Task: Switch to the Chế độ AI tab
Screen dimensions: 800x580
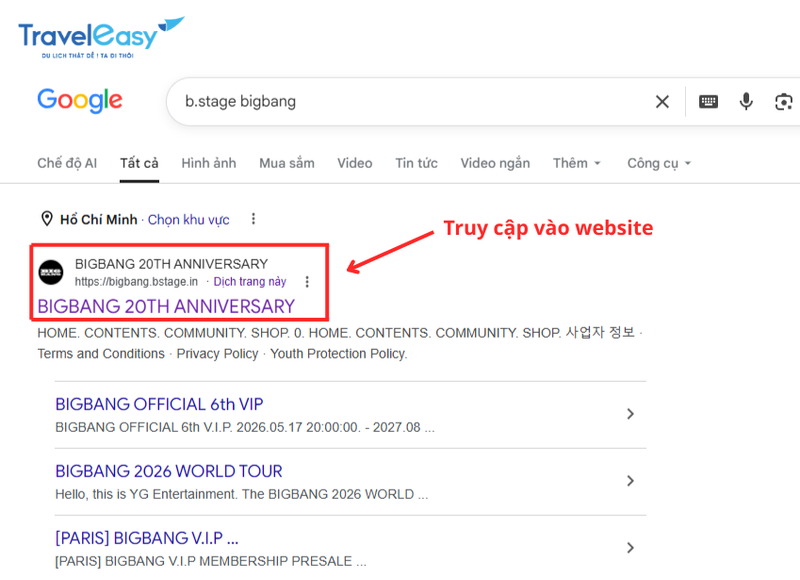Action: (67, 163)
